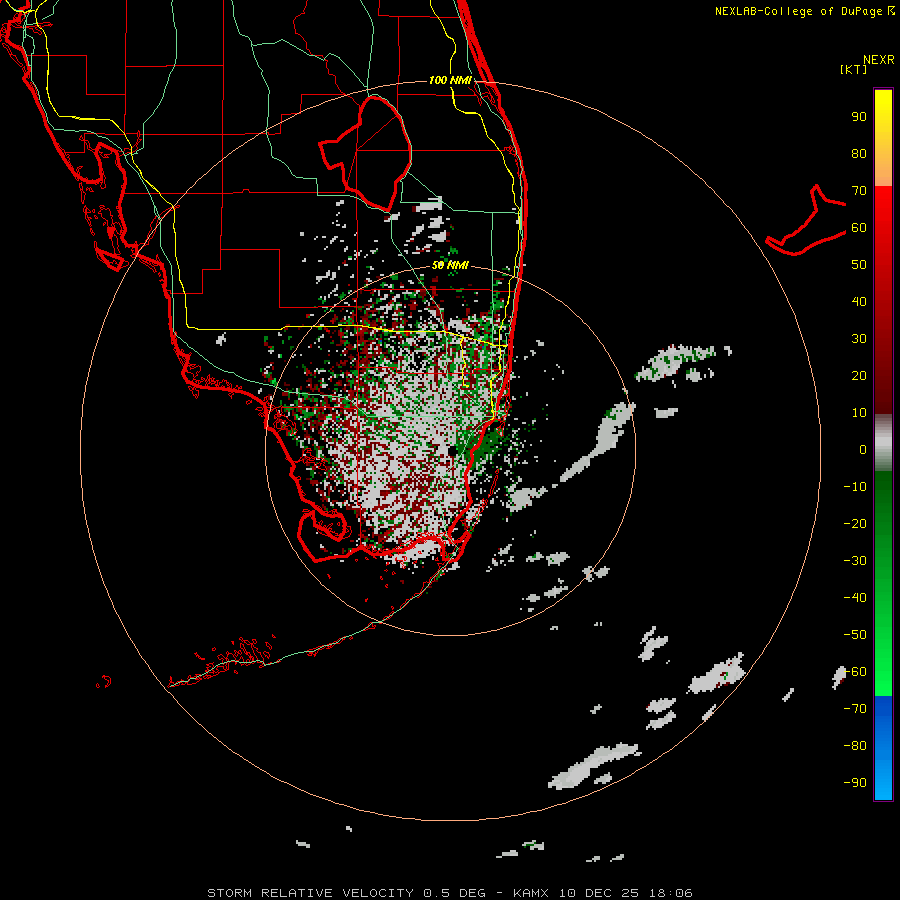The height and width of the screenshot is (900, 900).
Task: Click the STORM RELATIVE VELOCITY caption text
Action: (x=310, y=893)
